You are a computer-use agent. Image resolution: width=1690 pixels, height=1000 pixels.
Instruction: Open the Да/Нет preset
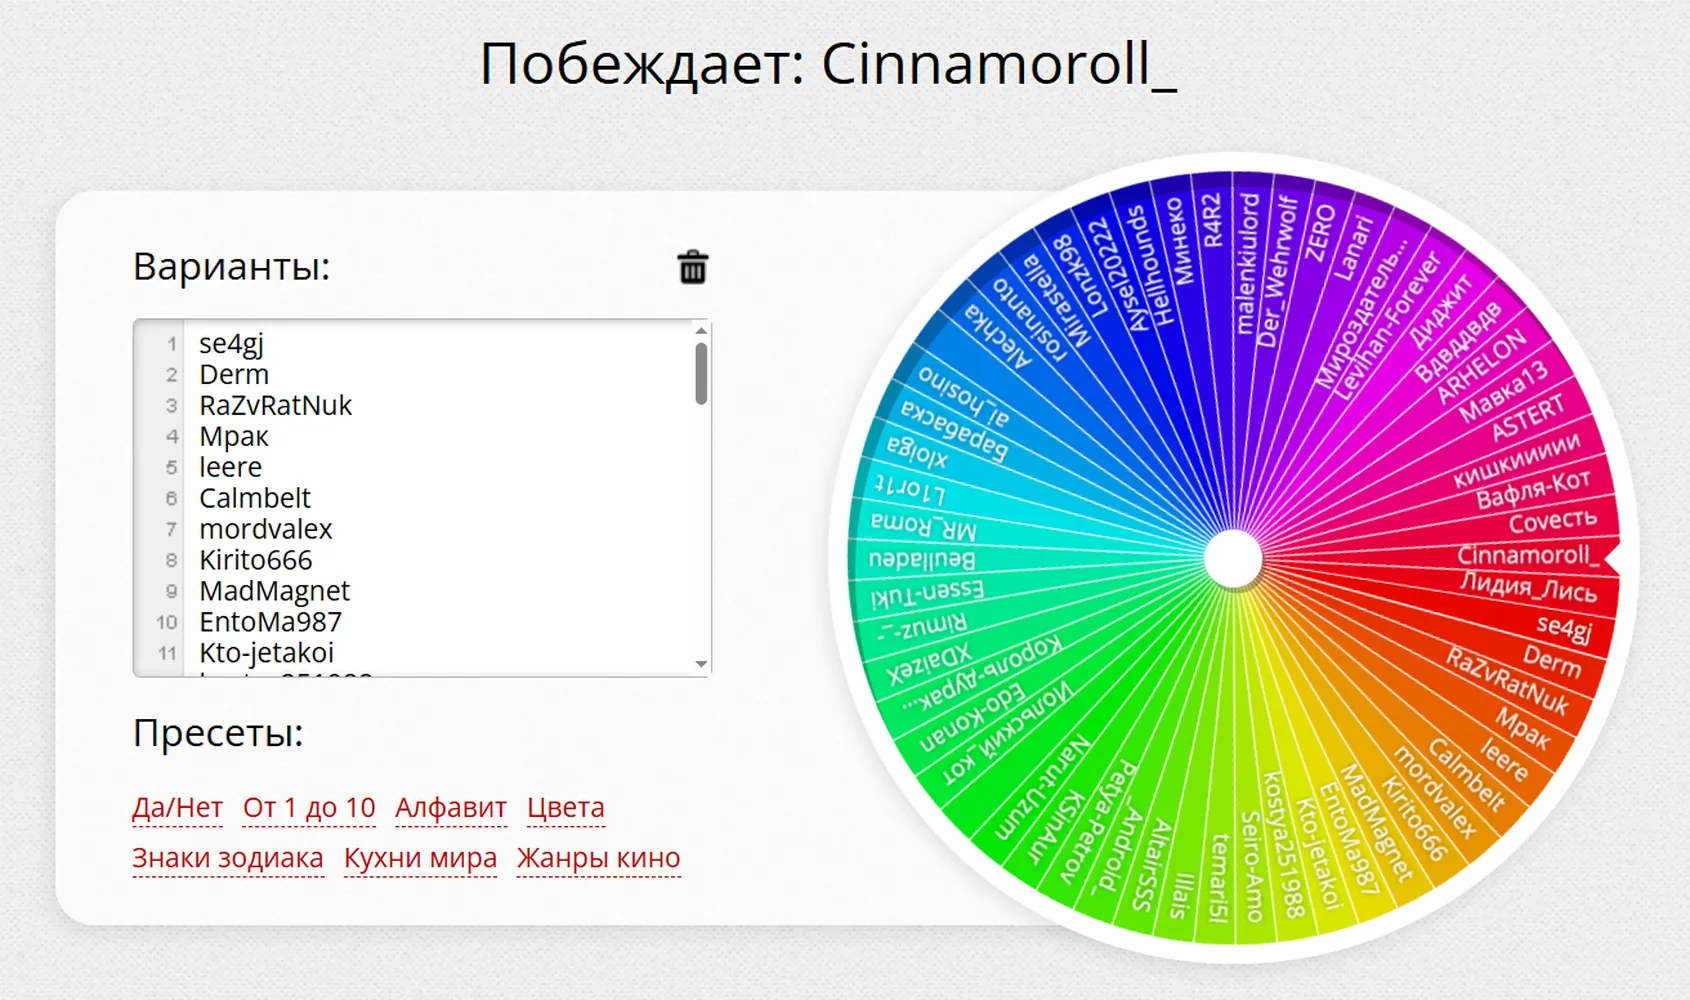tap(177, 807)
